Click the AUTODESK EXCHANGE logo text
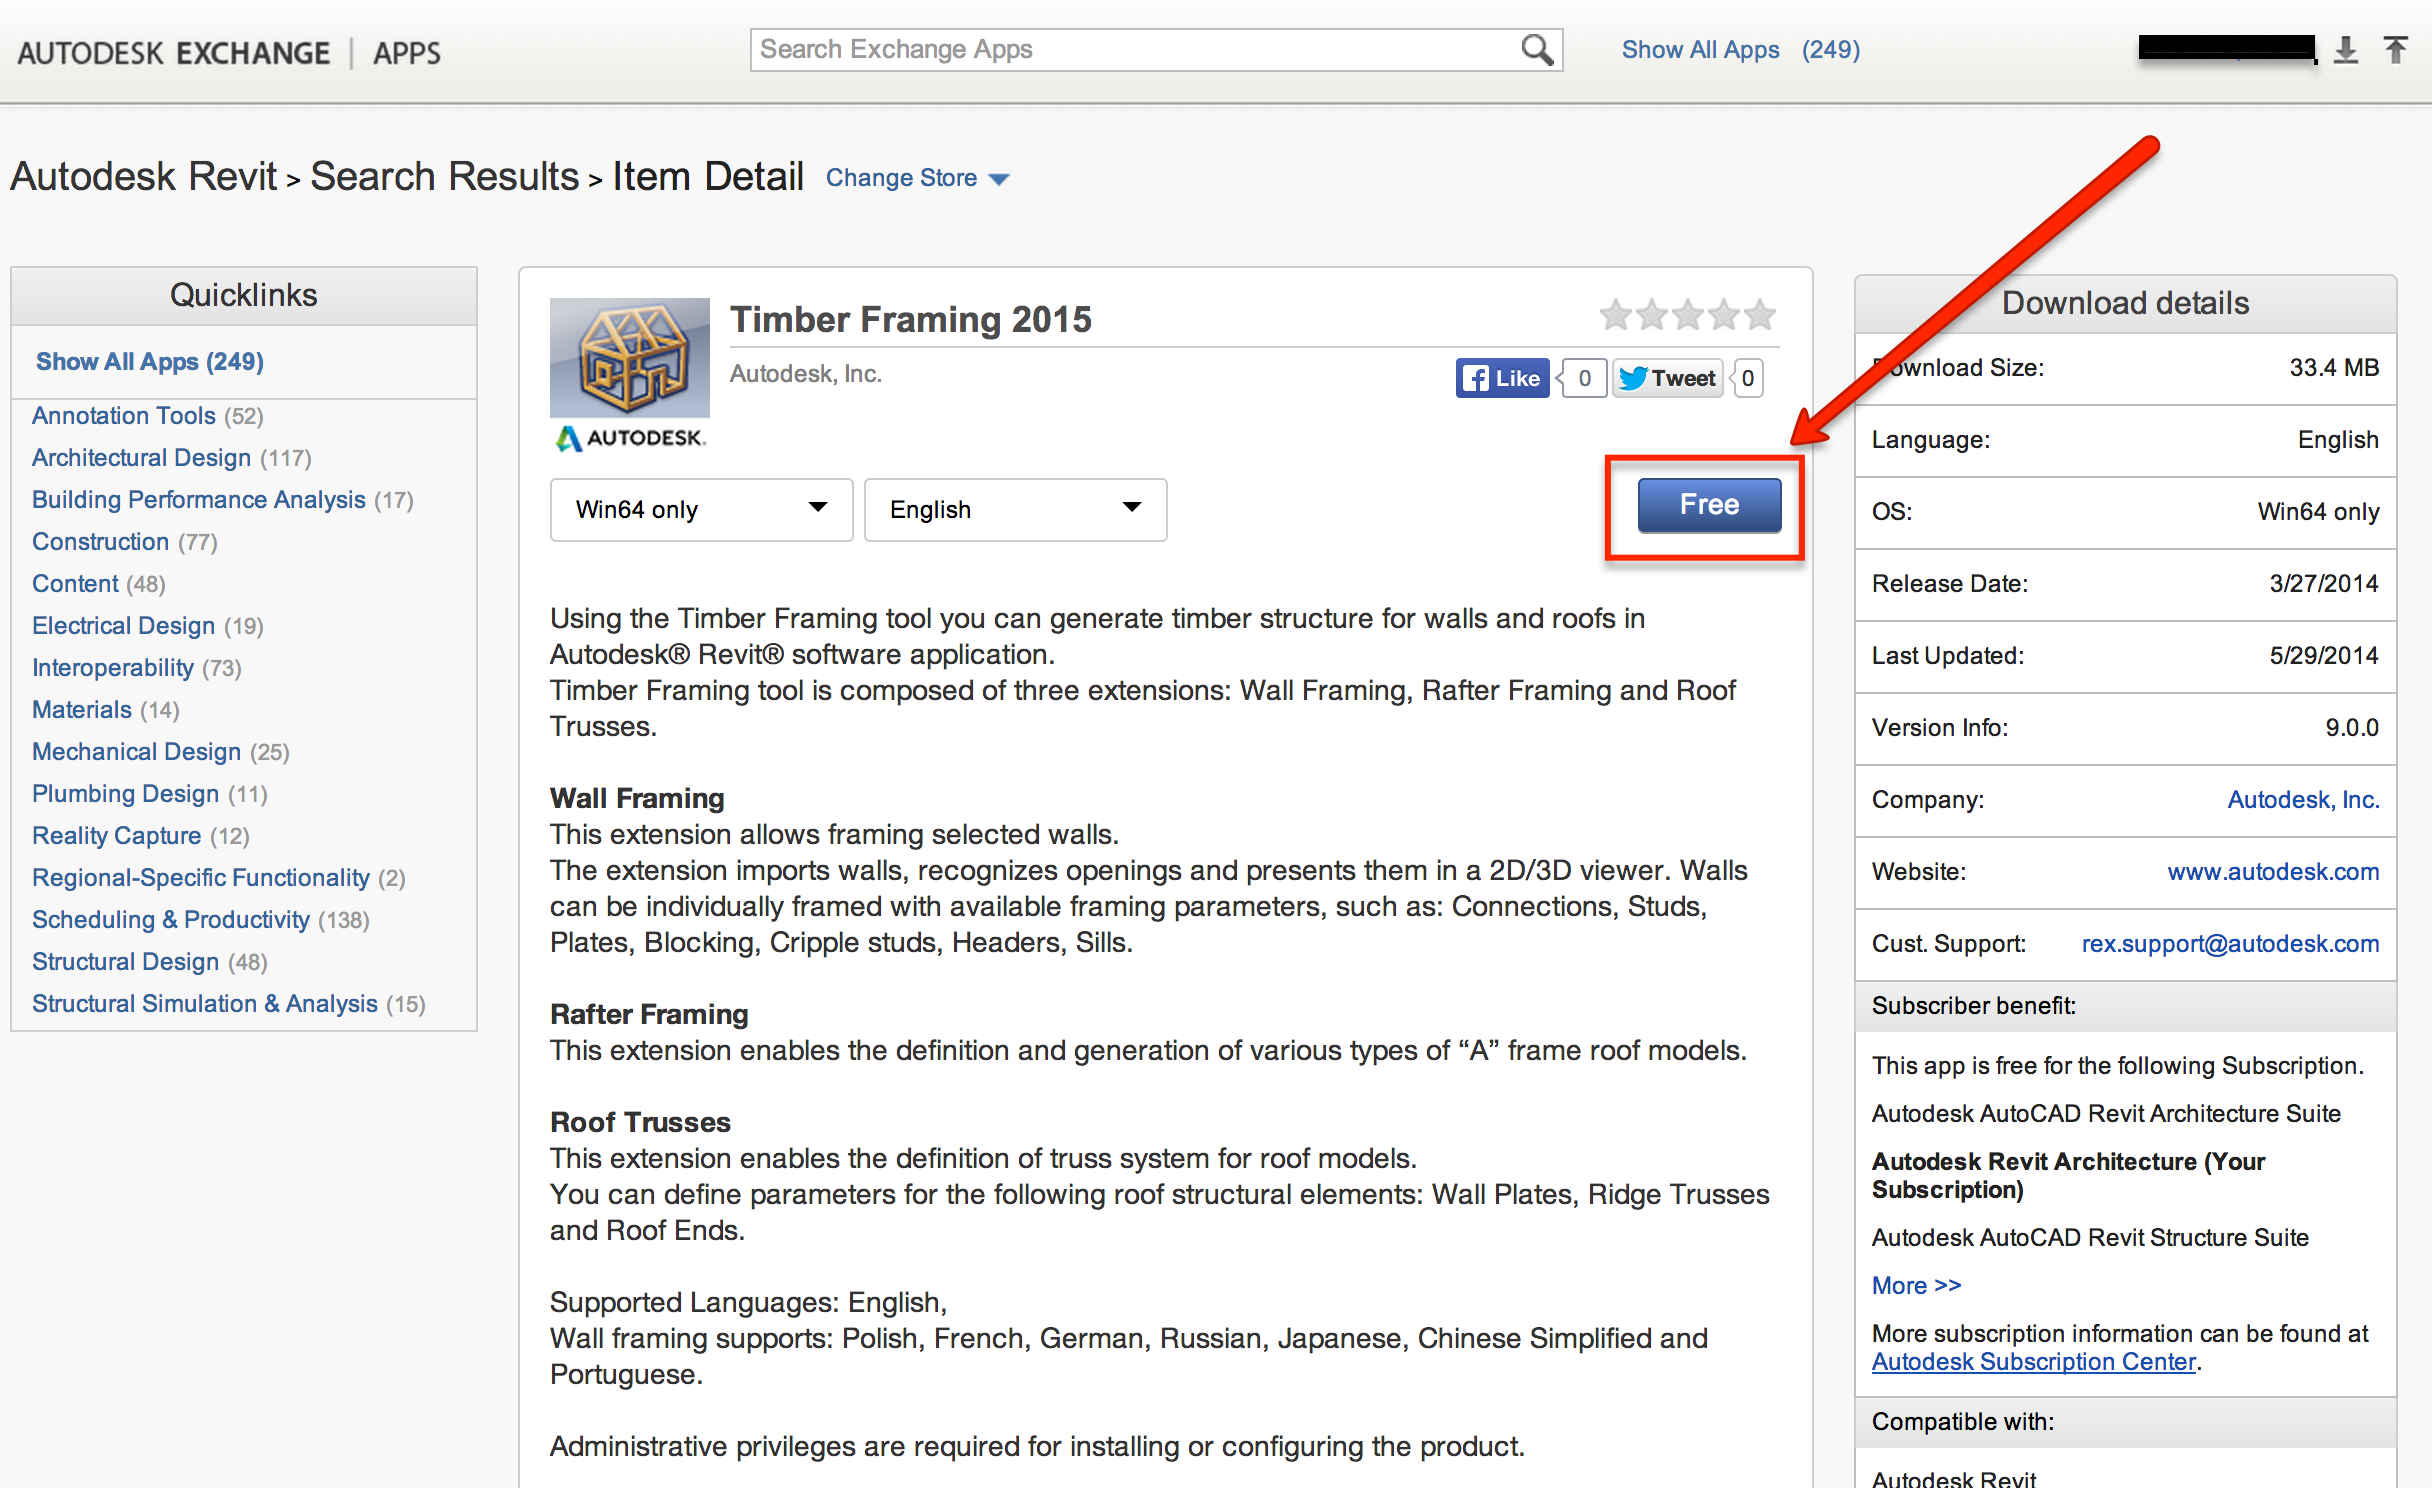This screenshot has height=1488, width=2432. click(x=174, y=52)
